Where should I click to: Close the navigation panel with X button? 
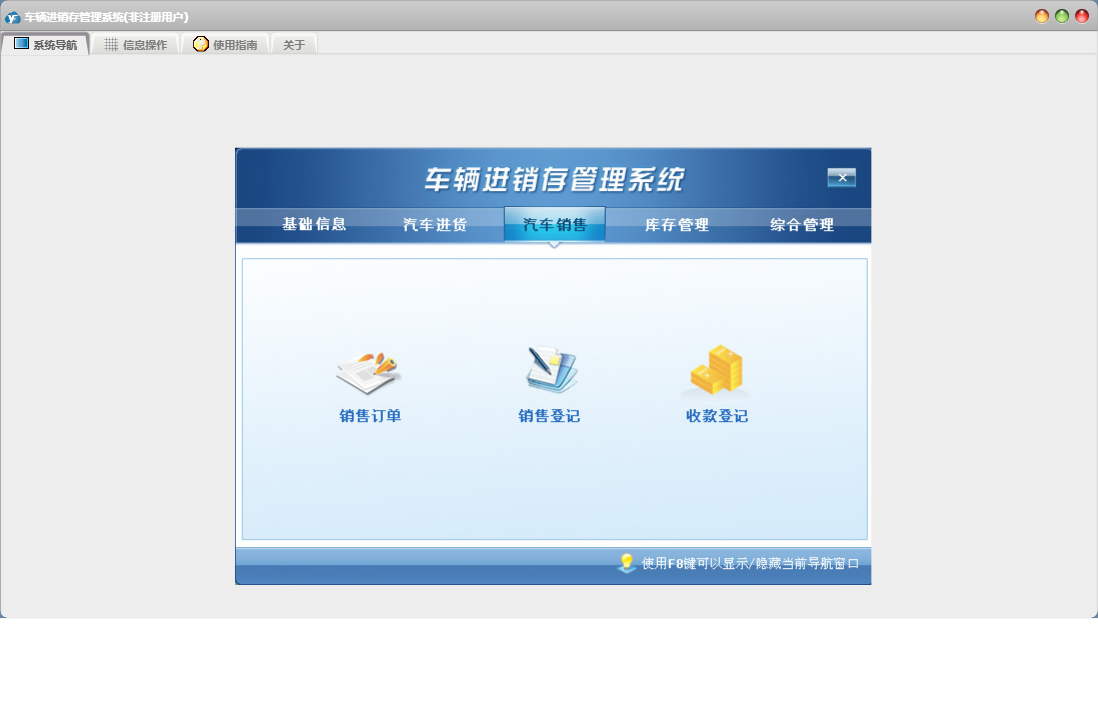click(842, 178)
